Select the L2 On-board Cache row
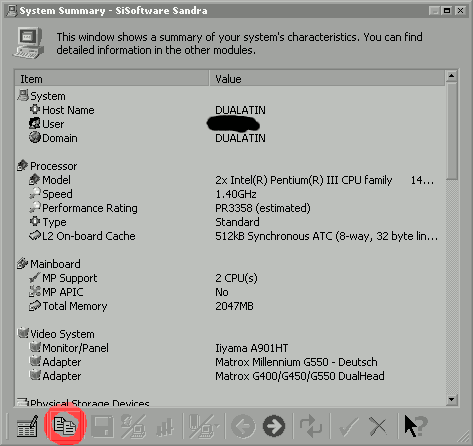473x446 pixels. pyautogui.click(x=230, y=236)
